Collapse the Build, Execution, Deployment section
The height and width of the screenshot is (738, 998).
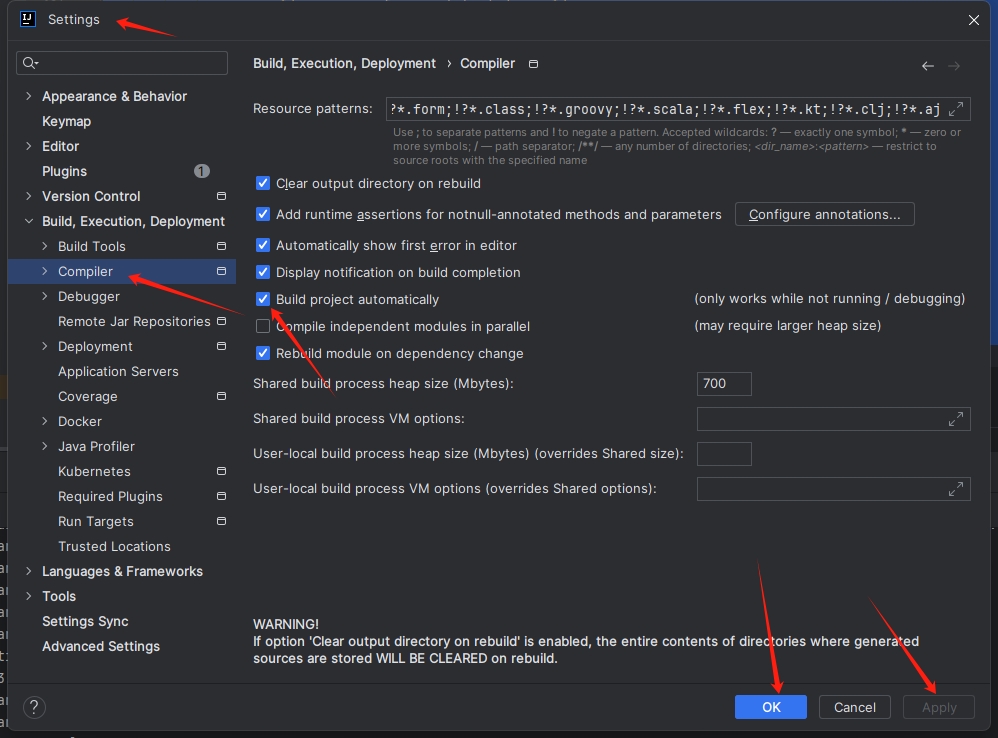[28, 221]
